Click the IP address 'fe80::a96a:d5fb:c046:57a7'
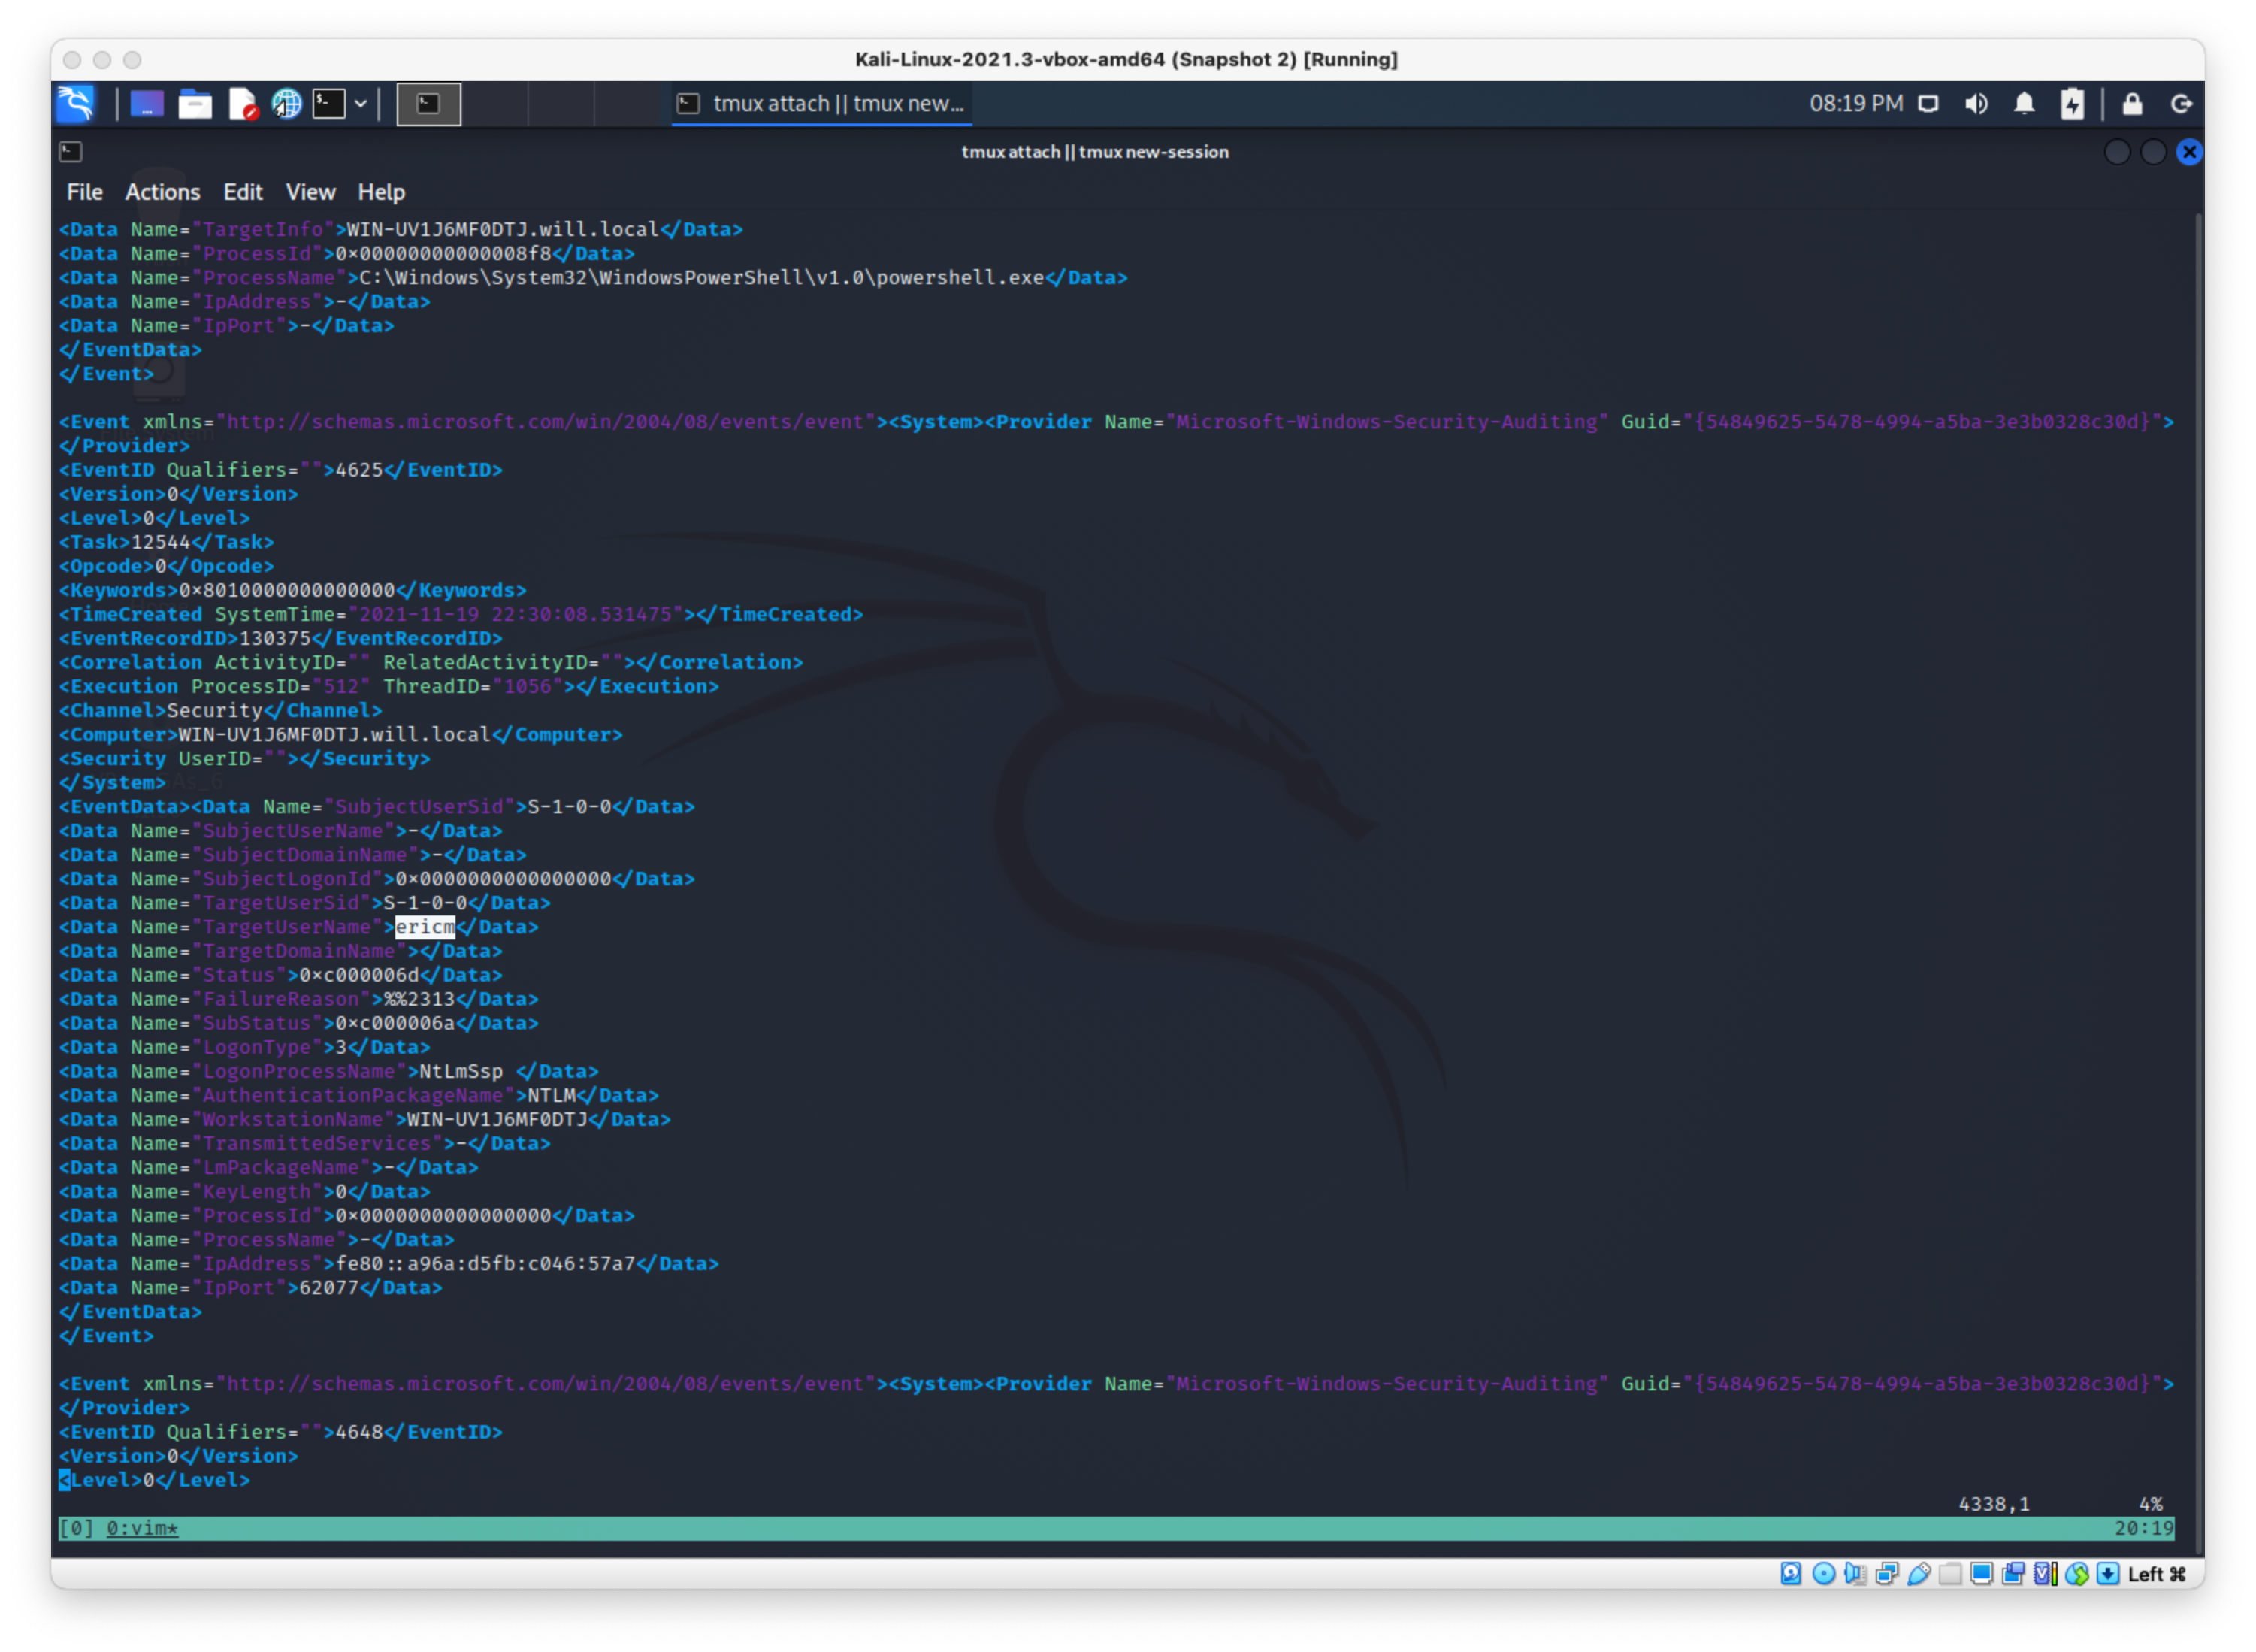The width and height of the screenshot is (2256, 1652). pyautogui.click(x=486, y=1264)
